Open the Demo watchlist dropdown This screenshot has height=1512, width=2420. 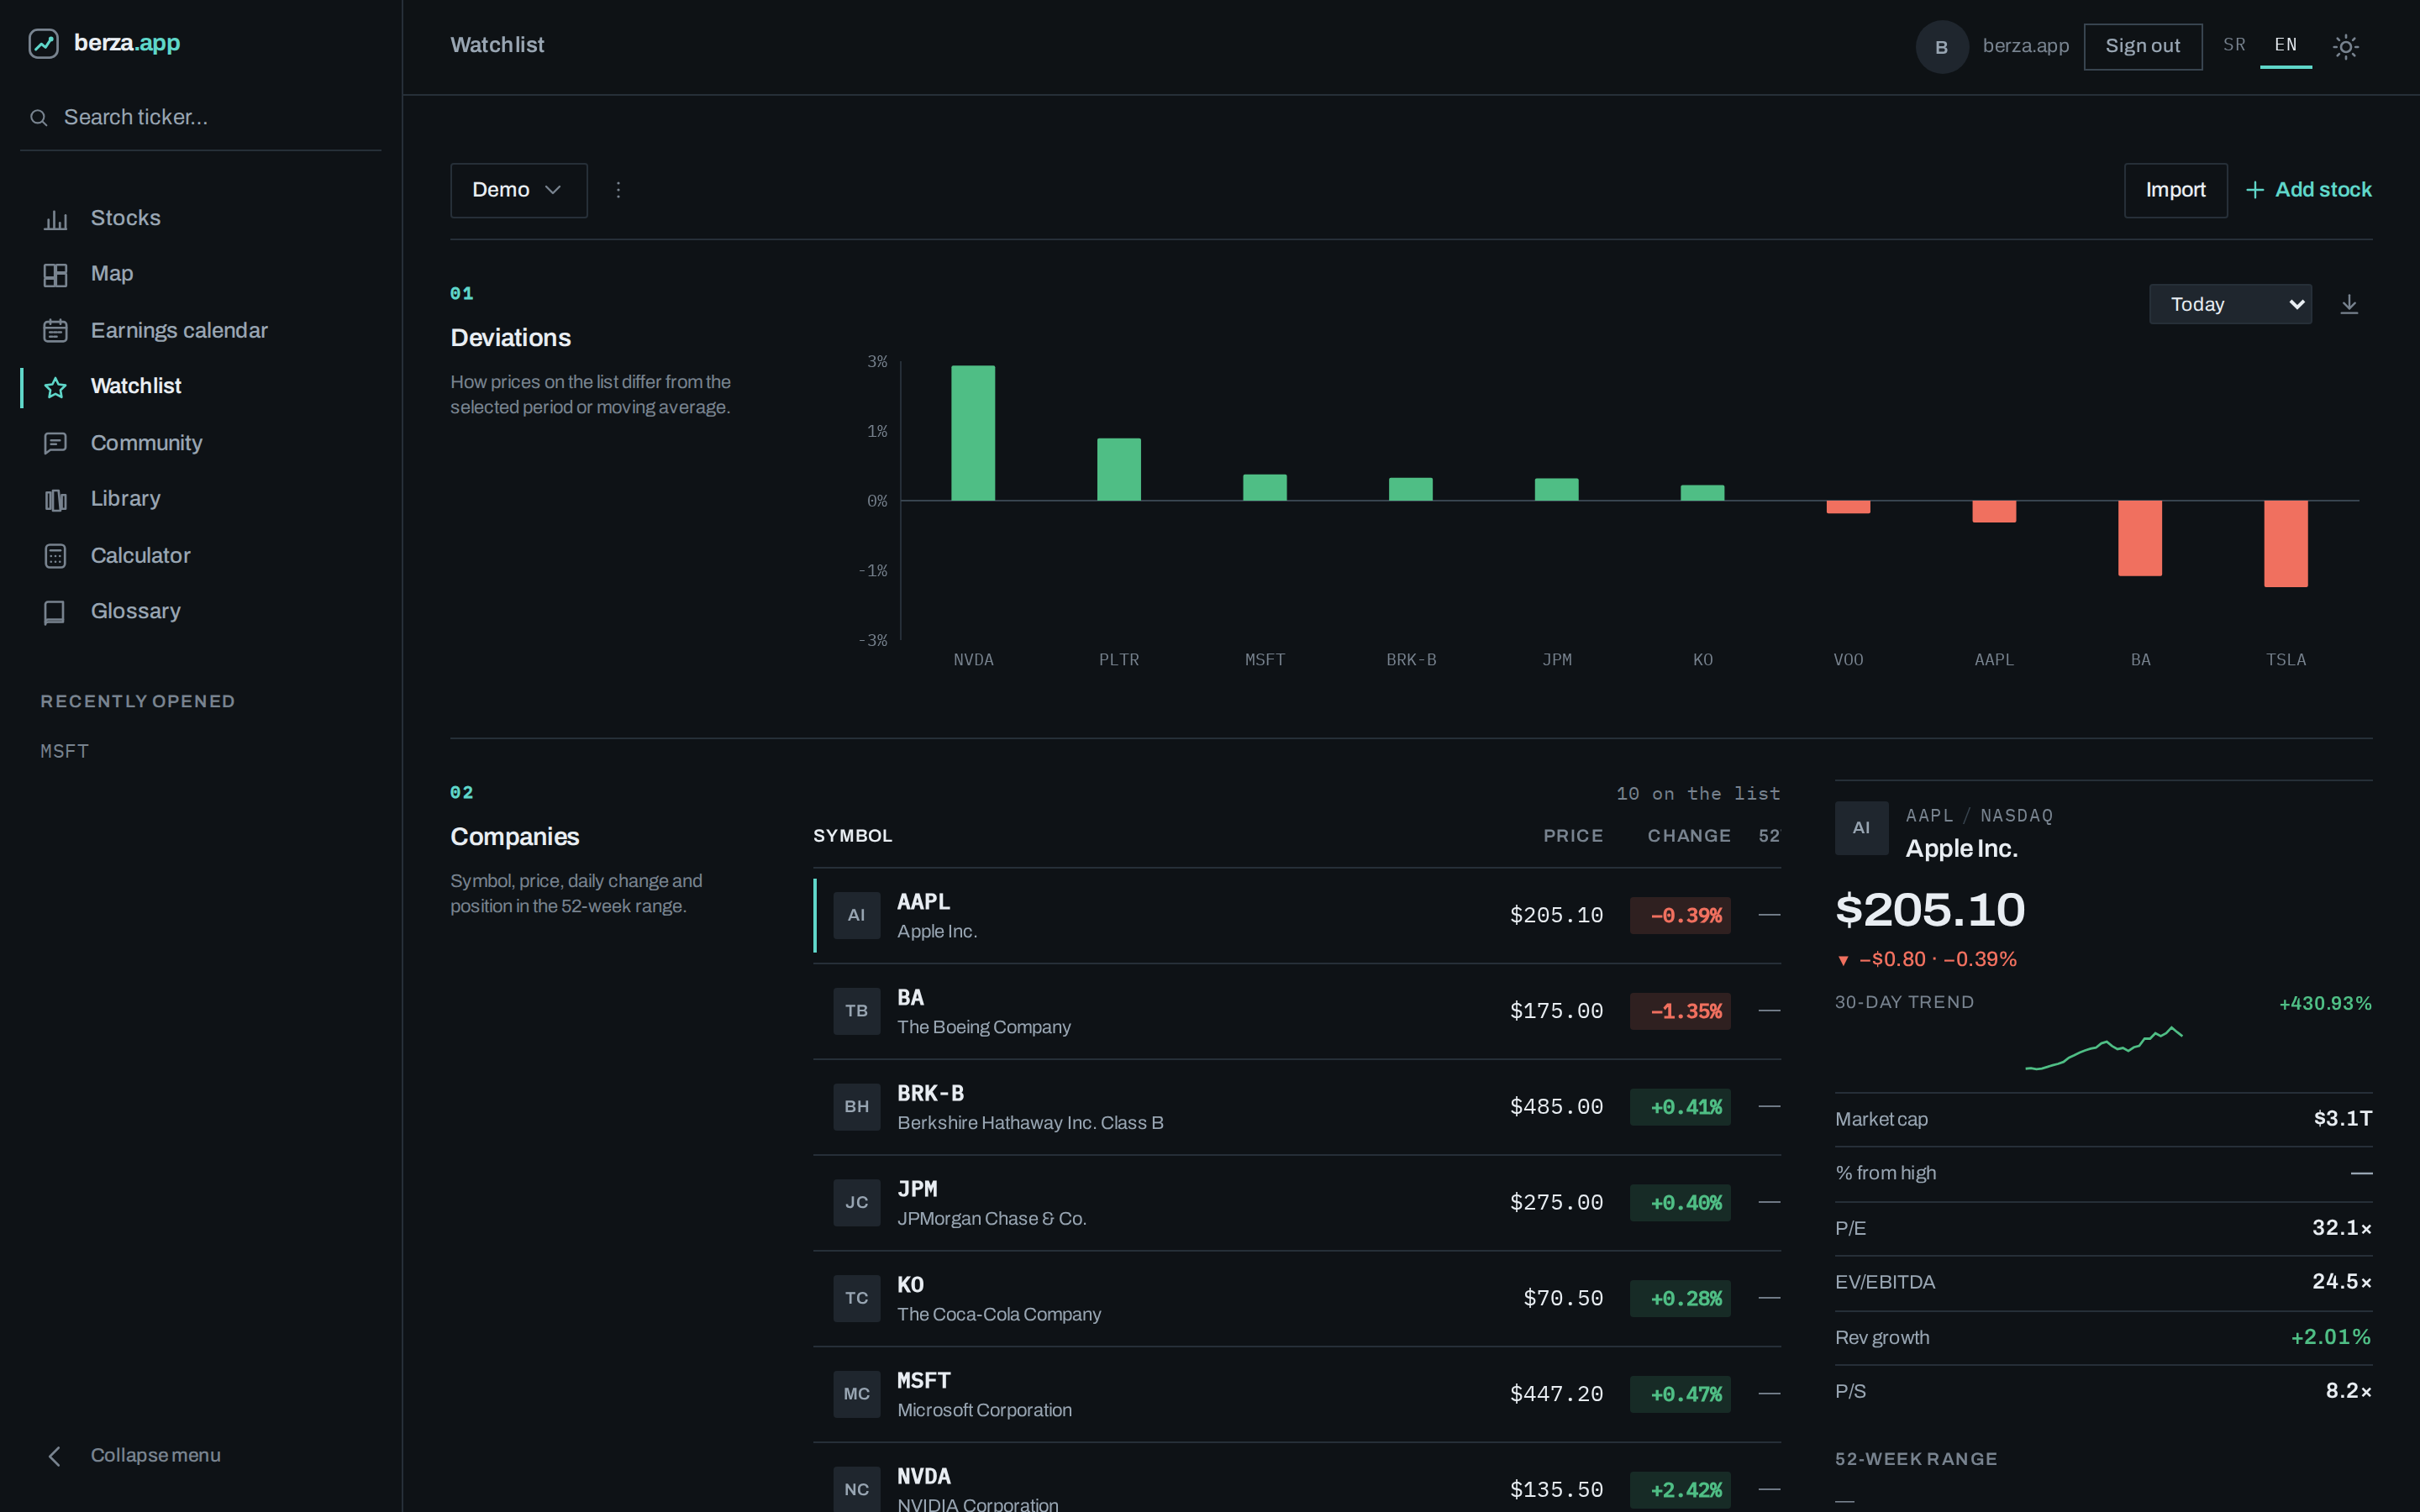coord(518,190)
